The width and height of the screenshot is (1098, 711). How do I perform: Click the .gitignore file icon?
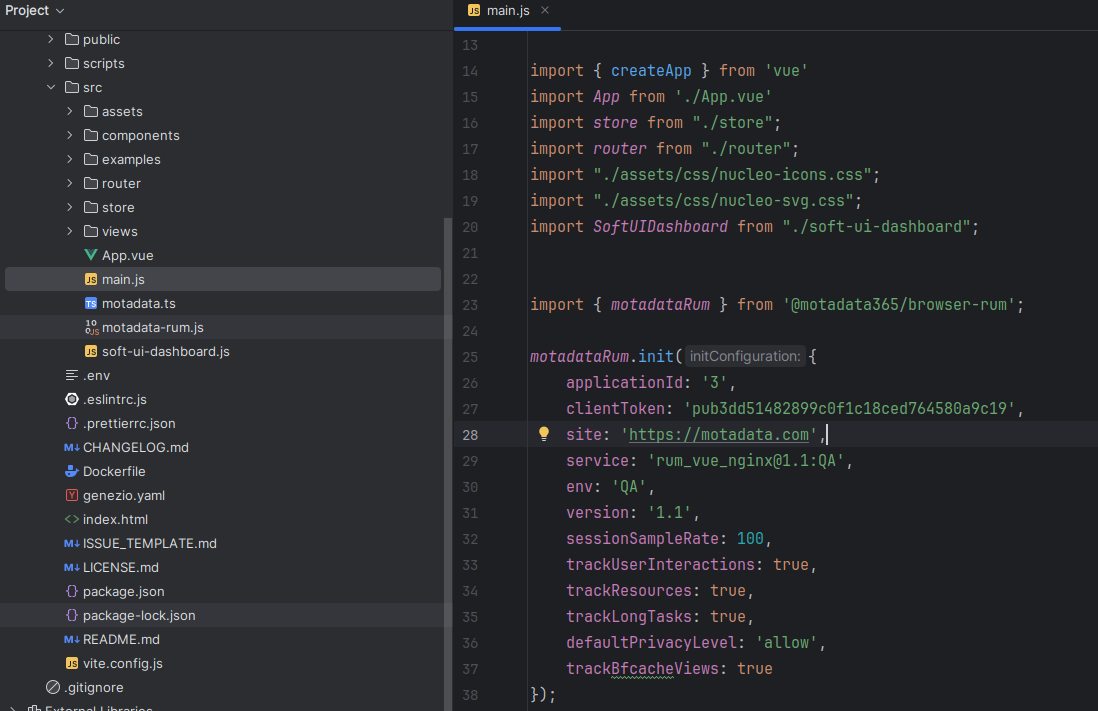point(53,687)
